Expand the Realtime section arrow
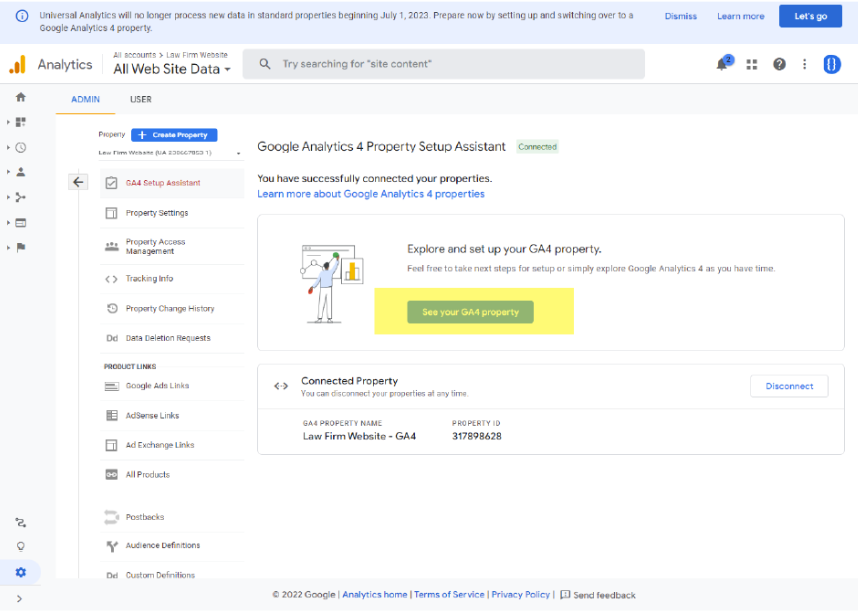This screenshot has height=615, width=860. pyautogui.click(x=8, y=147)
